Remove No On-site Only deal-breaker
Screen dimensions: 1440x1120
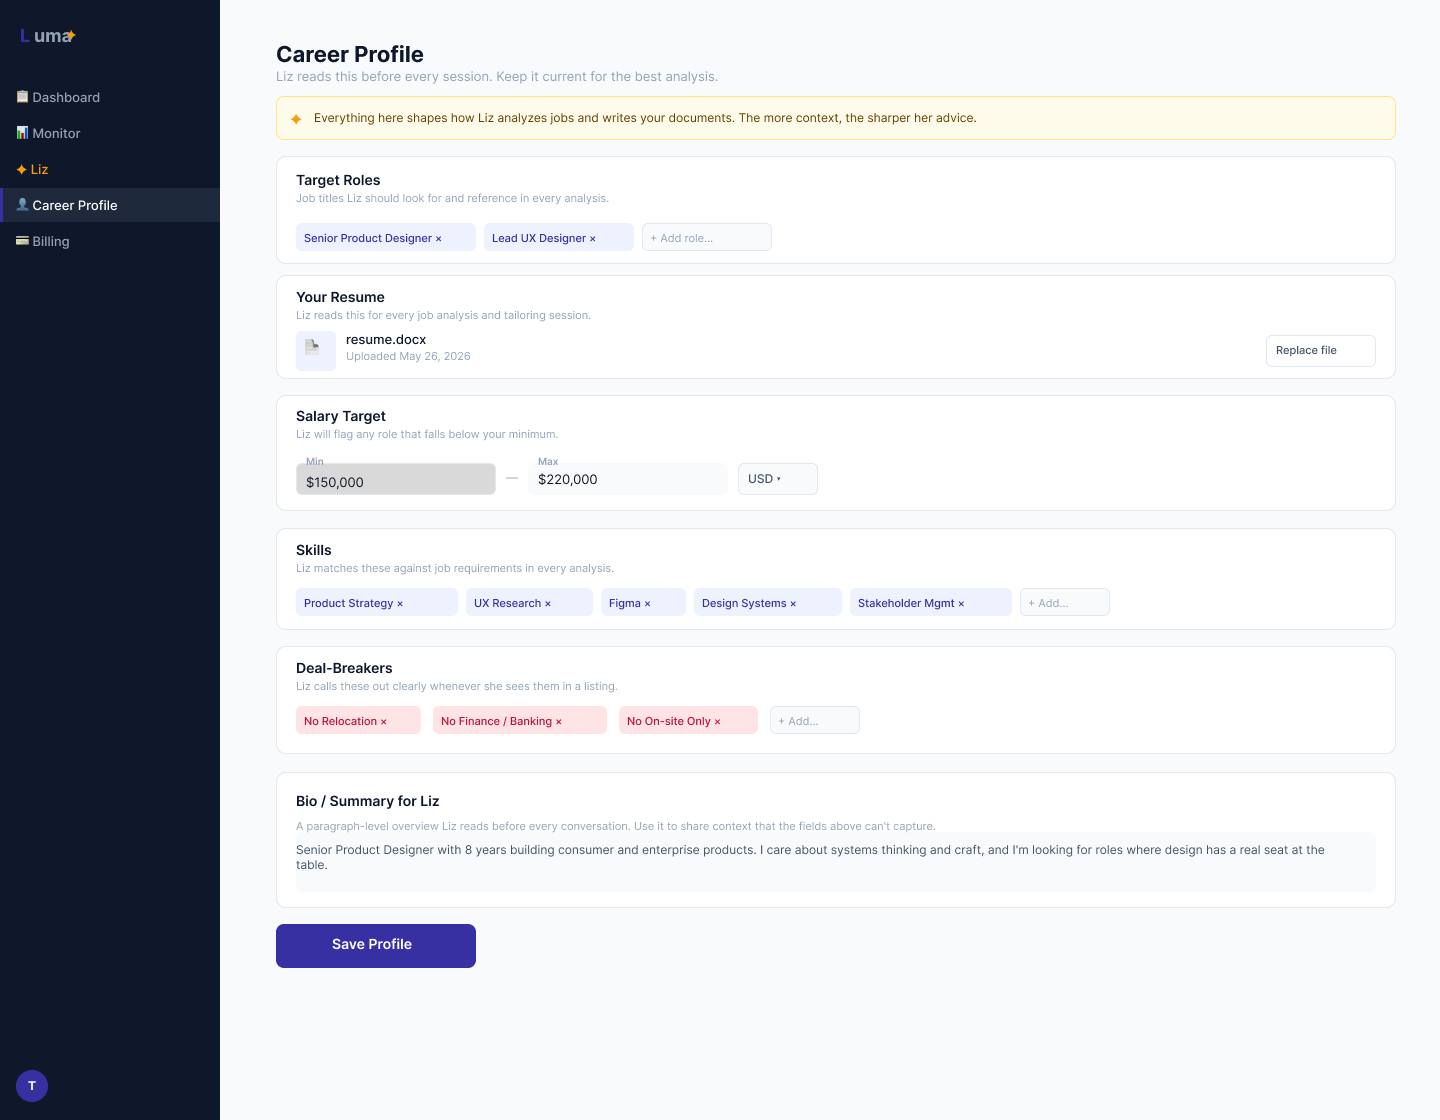point(717,722)
